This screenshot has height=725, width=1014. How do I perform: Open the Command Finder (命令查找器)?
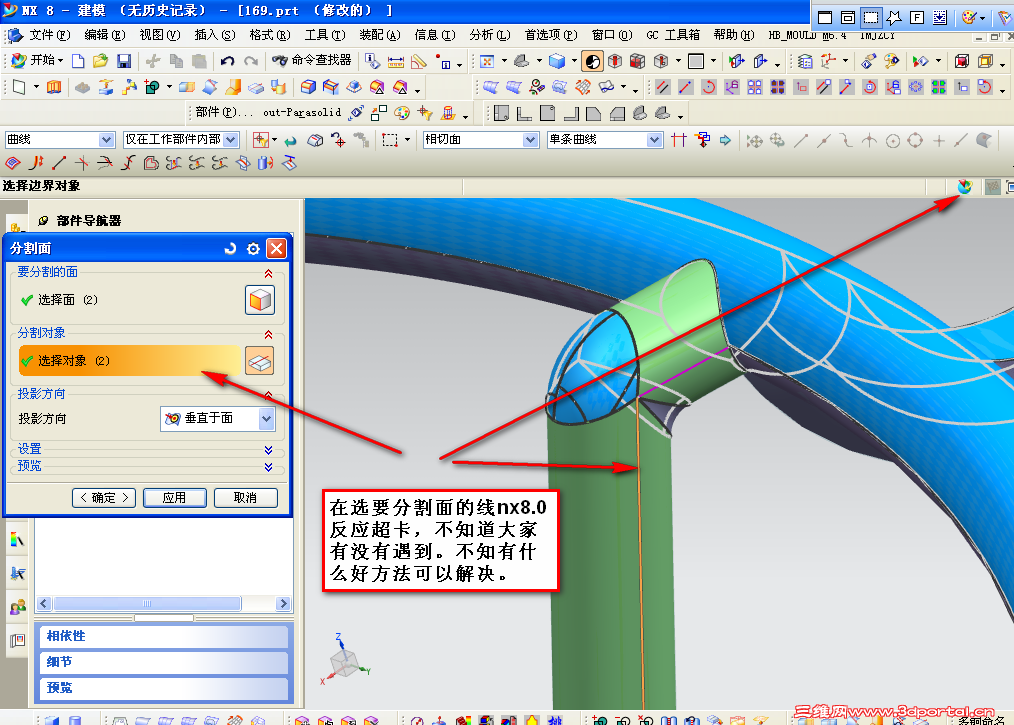(x=311, y=60)
